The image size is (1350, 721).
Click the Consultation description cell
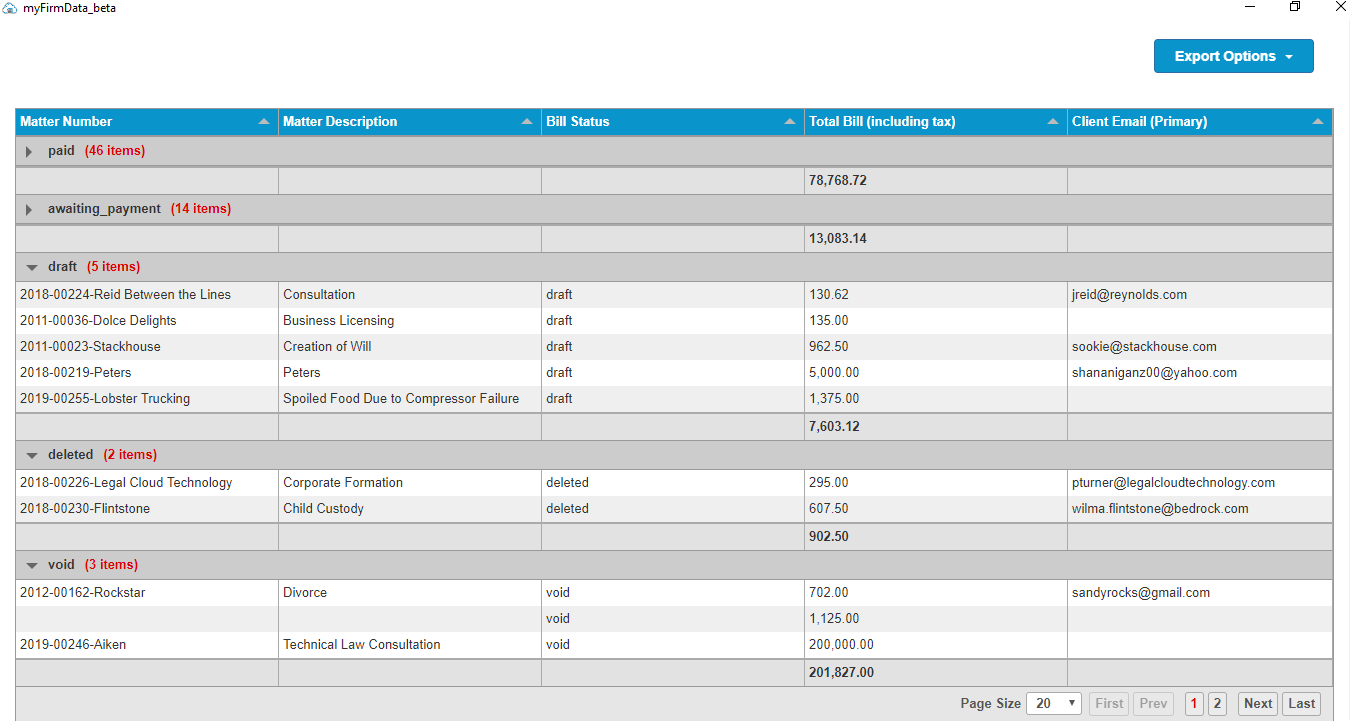(319, 295)
